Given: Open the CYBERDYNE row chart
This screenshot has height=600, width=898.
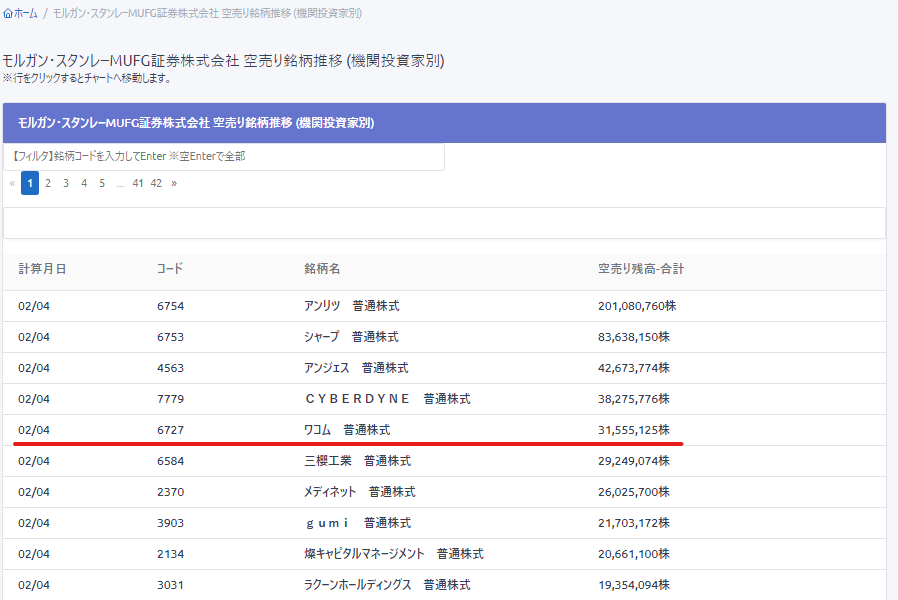Looking at the screenshot, I should tap(386, 399).
